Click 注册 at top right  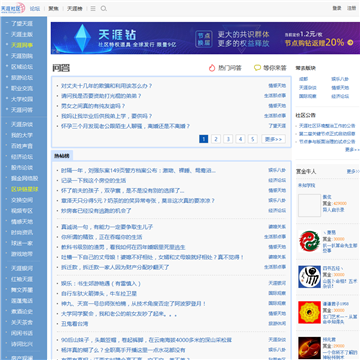351,8
